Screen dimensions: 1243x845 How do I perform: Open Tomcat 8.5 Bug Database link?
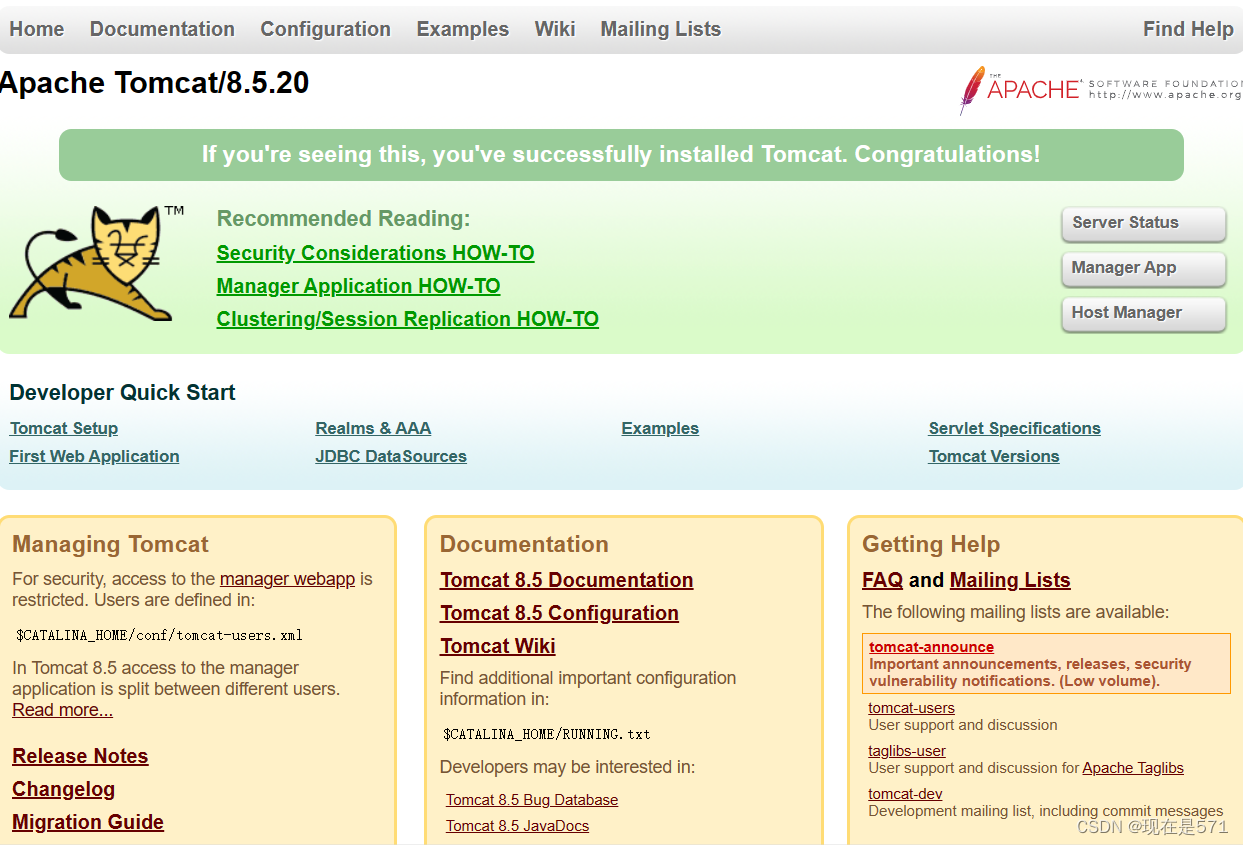coord(532,800)
